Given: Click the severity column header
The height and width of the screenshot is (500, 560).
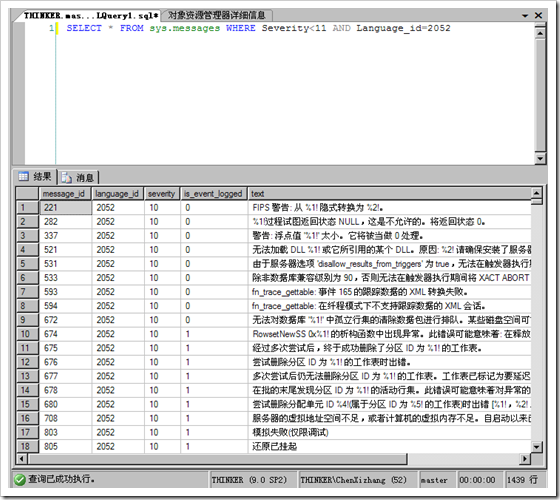Looking at the screenshot, I should (162, 194).
